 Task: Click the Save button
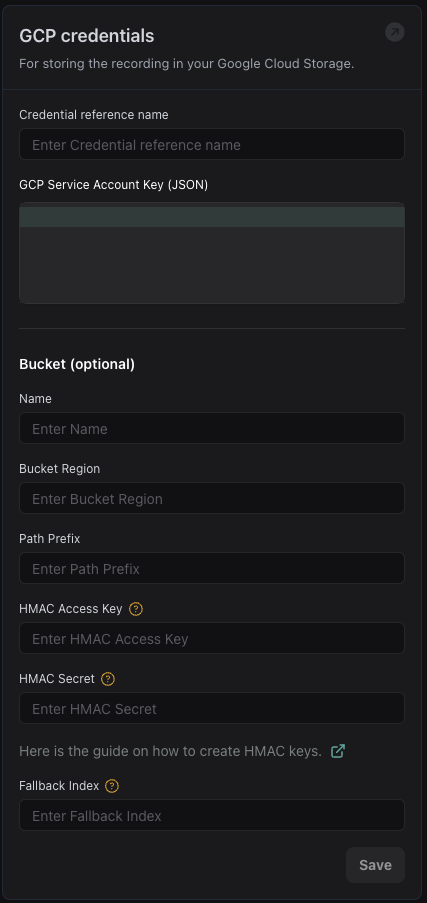[x=375, y=865]
